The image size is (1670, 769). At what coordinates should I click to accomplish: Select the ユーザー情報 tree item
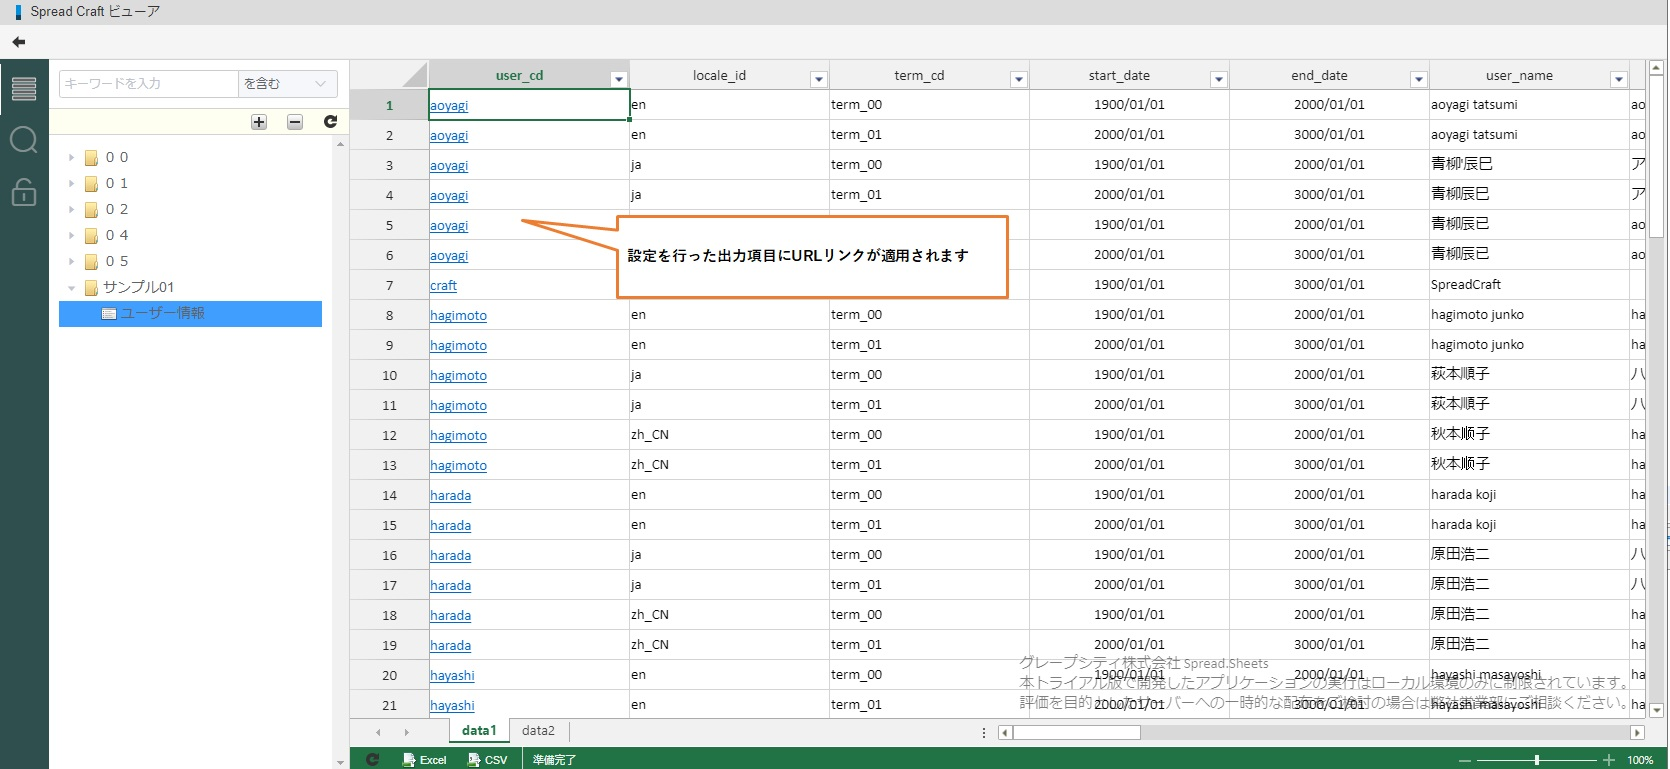click(x=162, y=314)
